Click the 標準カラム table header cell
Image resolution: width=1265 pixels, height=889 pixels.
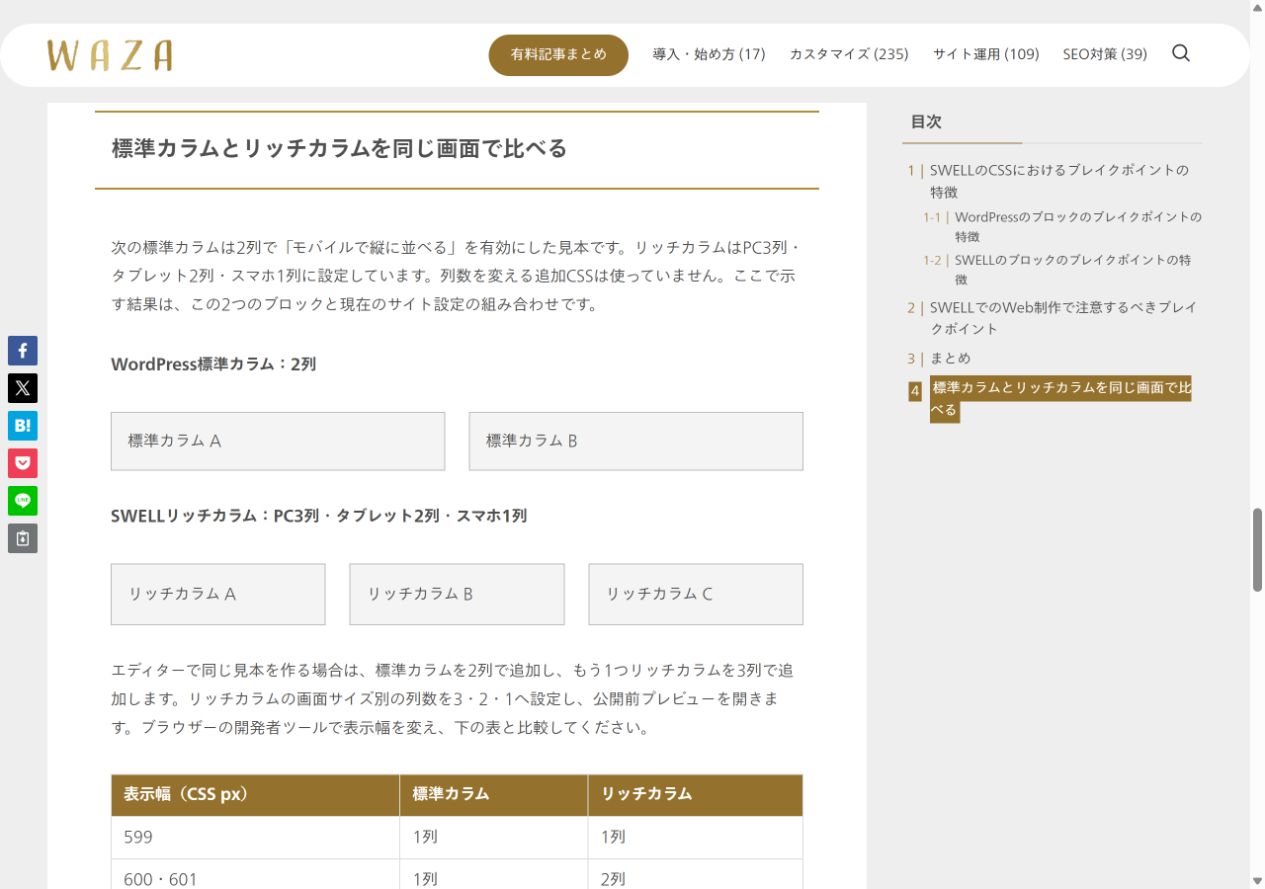[494, 795]
